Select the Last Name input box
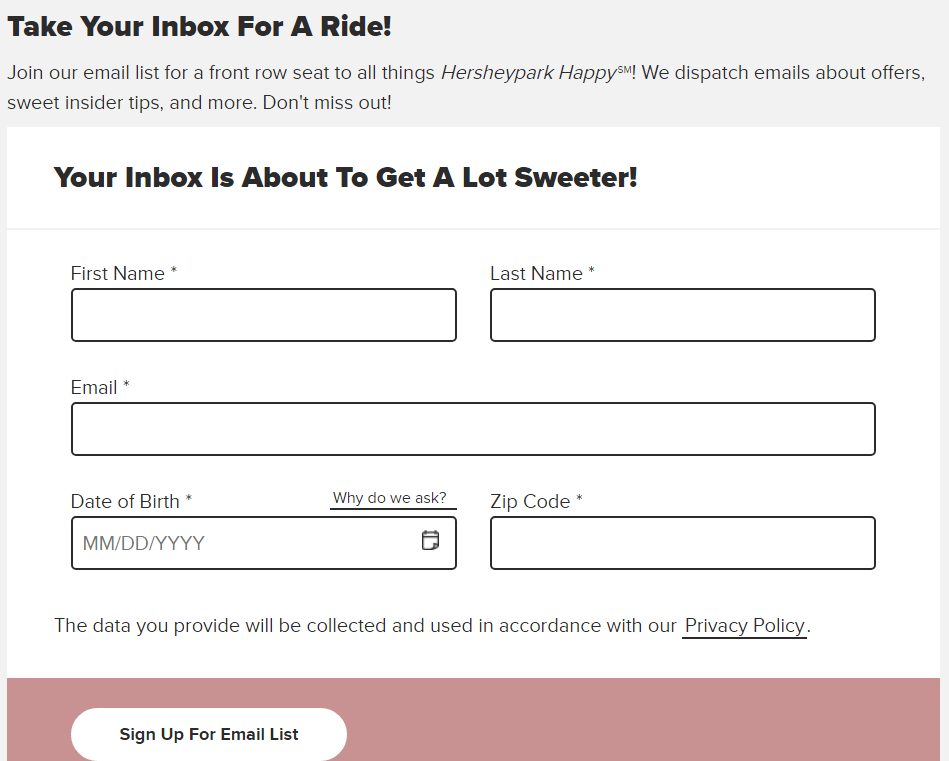Screen dimensions: 949x761 pyautogui.click(x=682, y=314)
